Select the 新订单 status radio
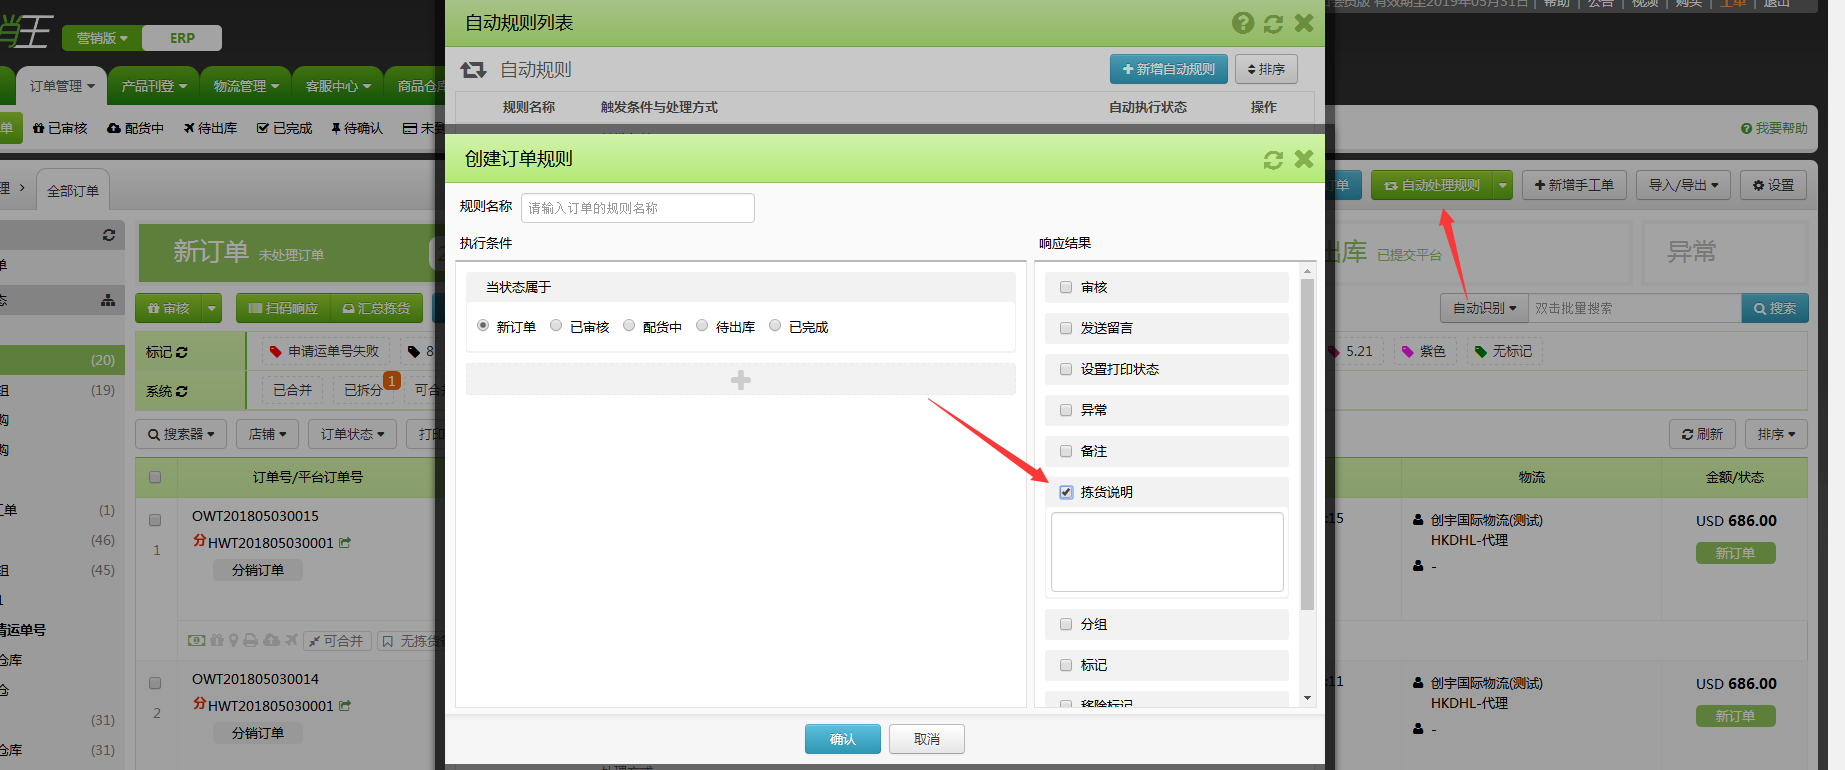The width and height of the screenshot is (1845, 770). pos(483,326)
